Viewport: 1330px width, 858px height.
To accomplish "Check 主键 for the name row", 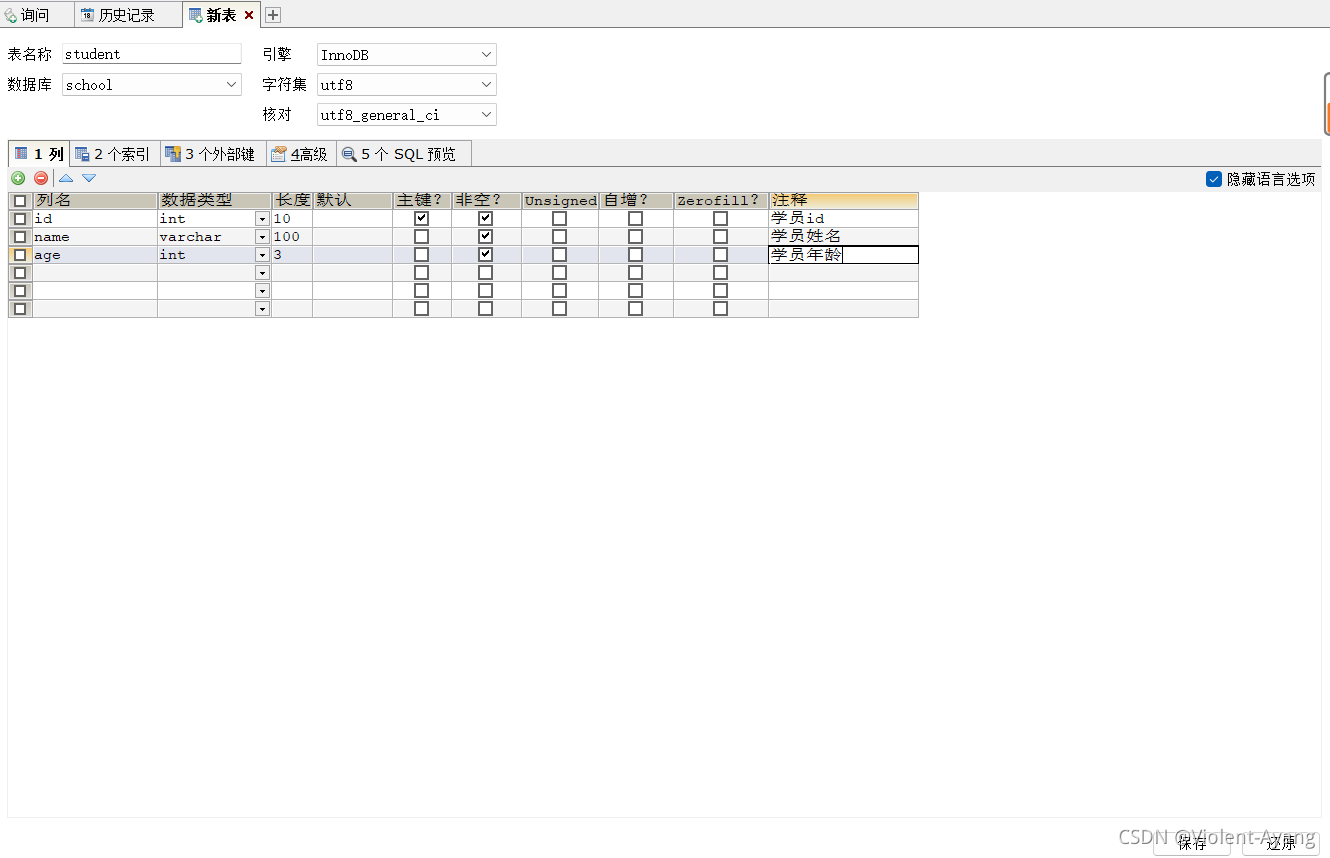I will point(421,236).
